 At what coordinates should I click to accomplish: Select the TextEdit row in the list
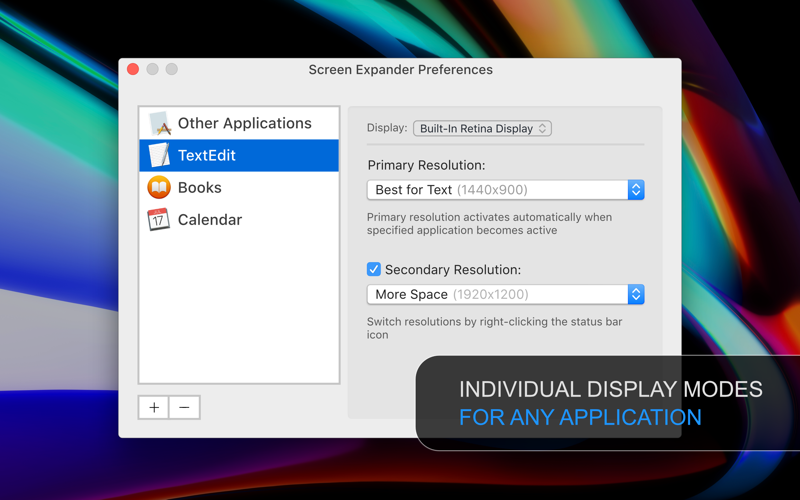pyautogui.click(x=239, y=155)
